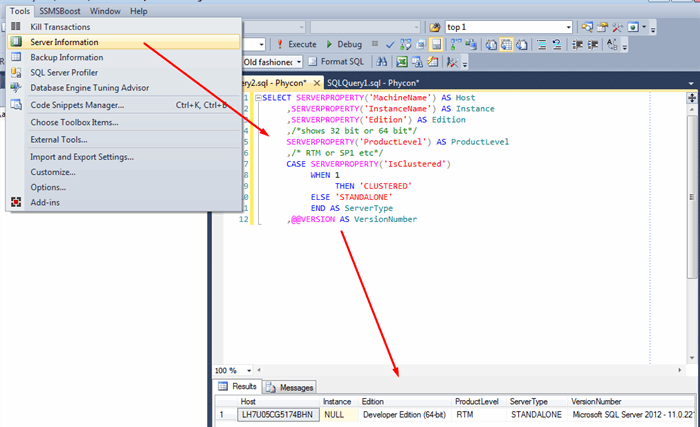Click the SSMSBoost settings icon with red X
700x427 pixels.
452,62
